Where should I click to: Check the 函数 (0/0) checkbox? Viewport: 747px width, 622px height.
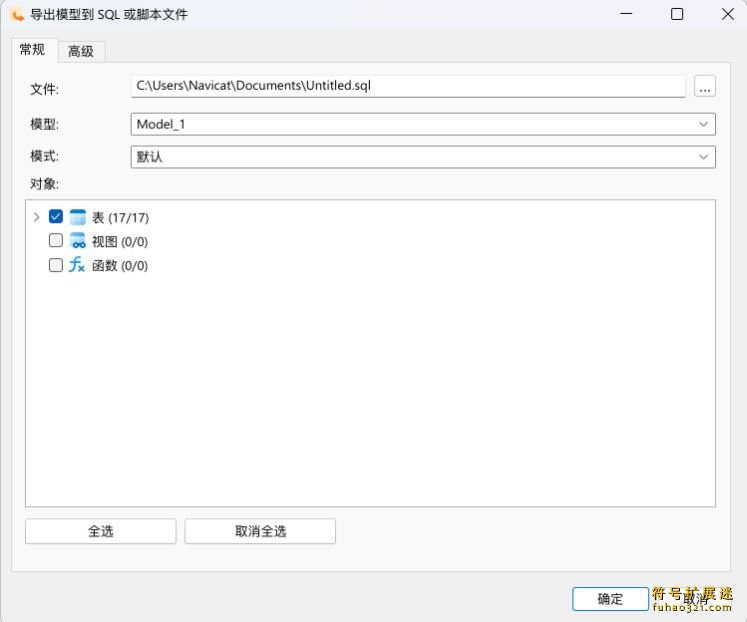coord(56,265)
